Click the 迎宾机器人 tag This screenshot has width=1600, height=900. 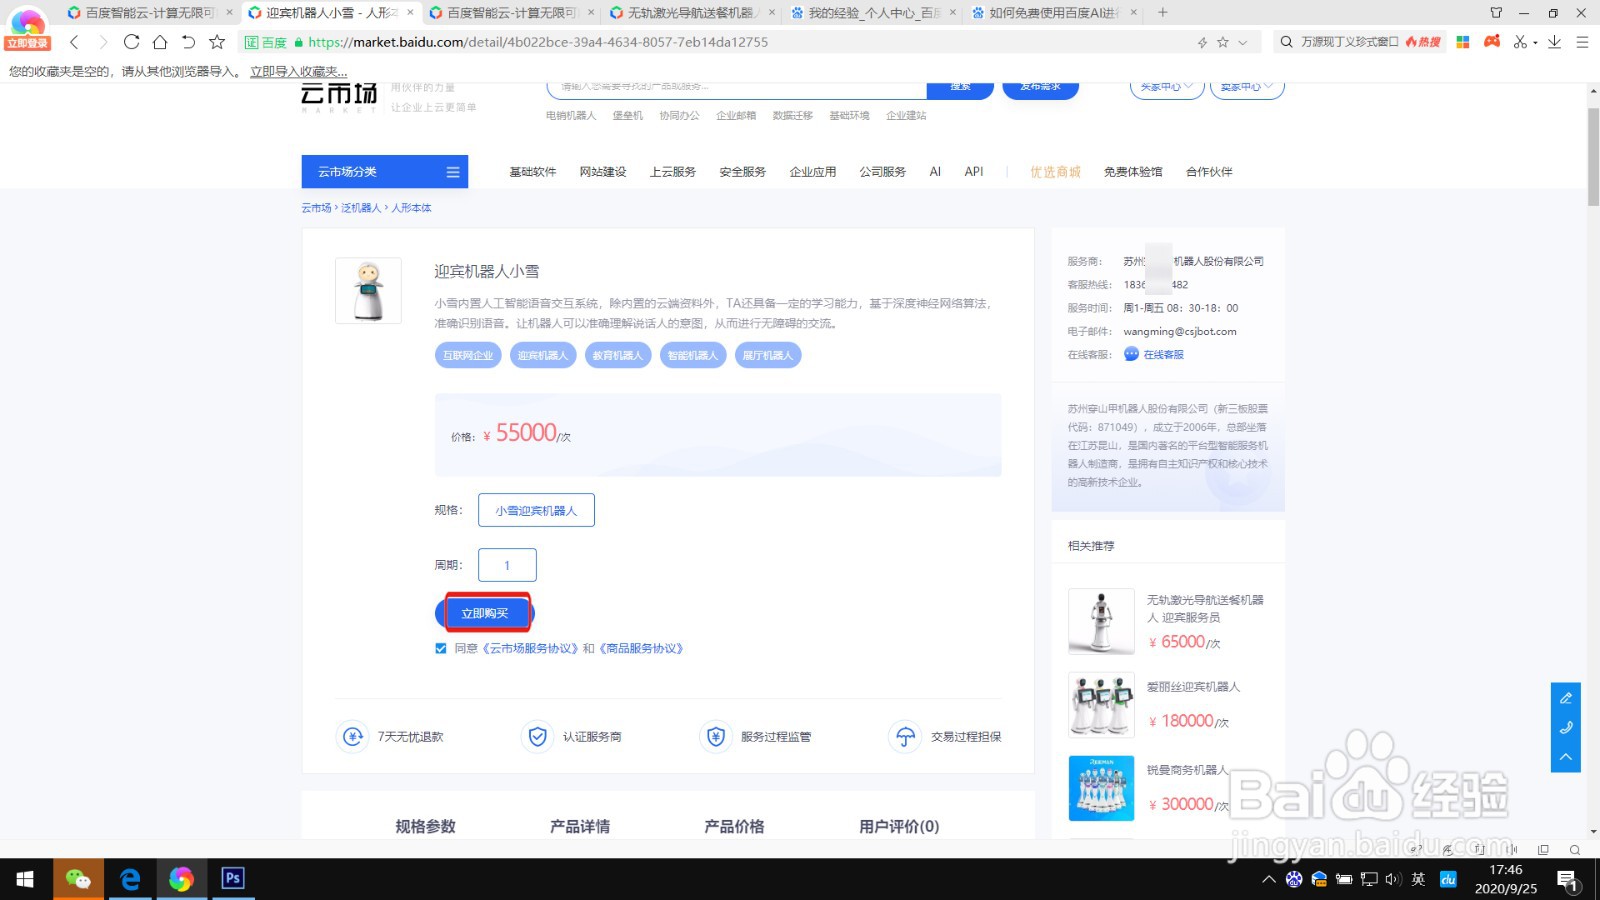[x=543, y=355]
